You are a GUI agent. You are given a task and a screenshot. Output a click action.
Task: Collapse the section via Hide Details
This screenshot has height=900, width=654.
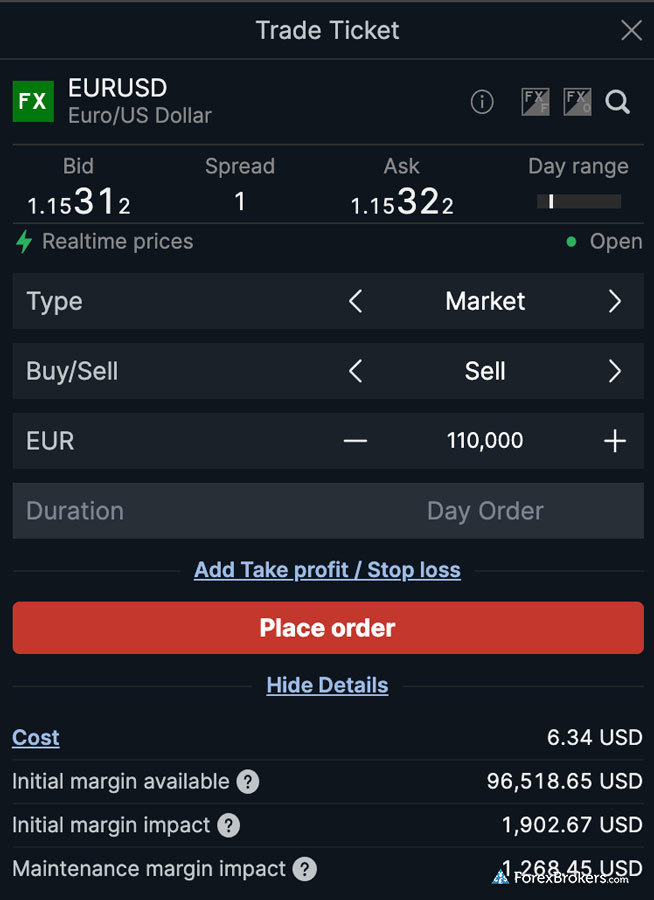pyautogui.click(x=327, y=685)
